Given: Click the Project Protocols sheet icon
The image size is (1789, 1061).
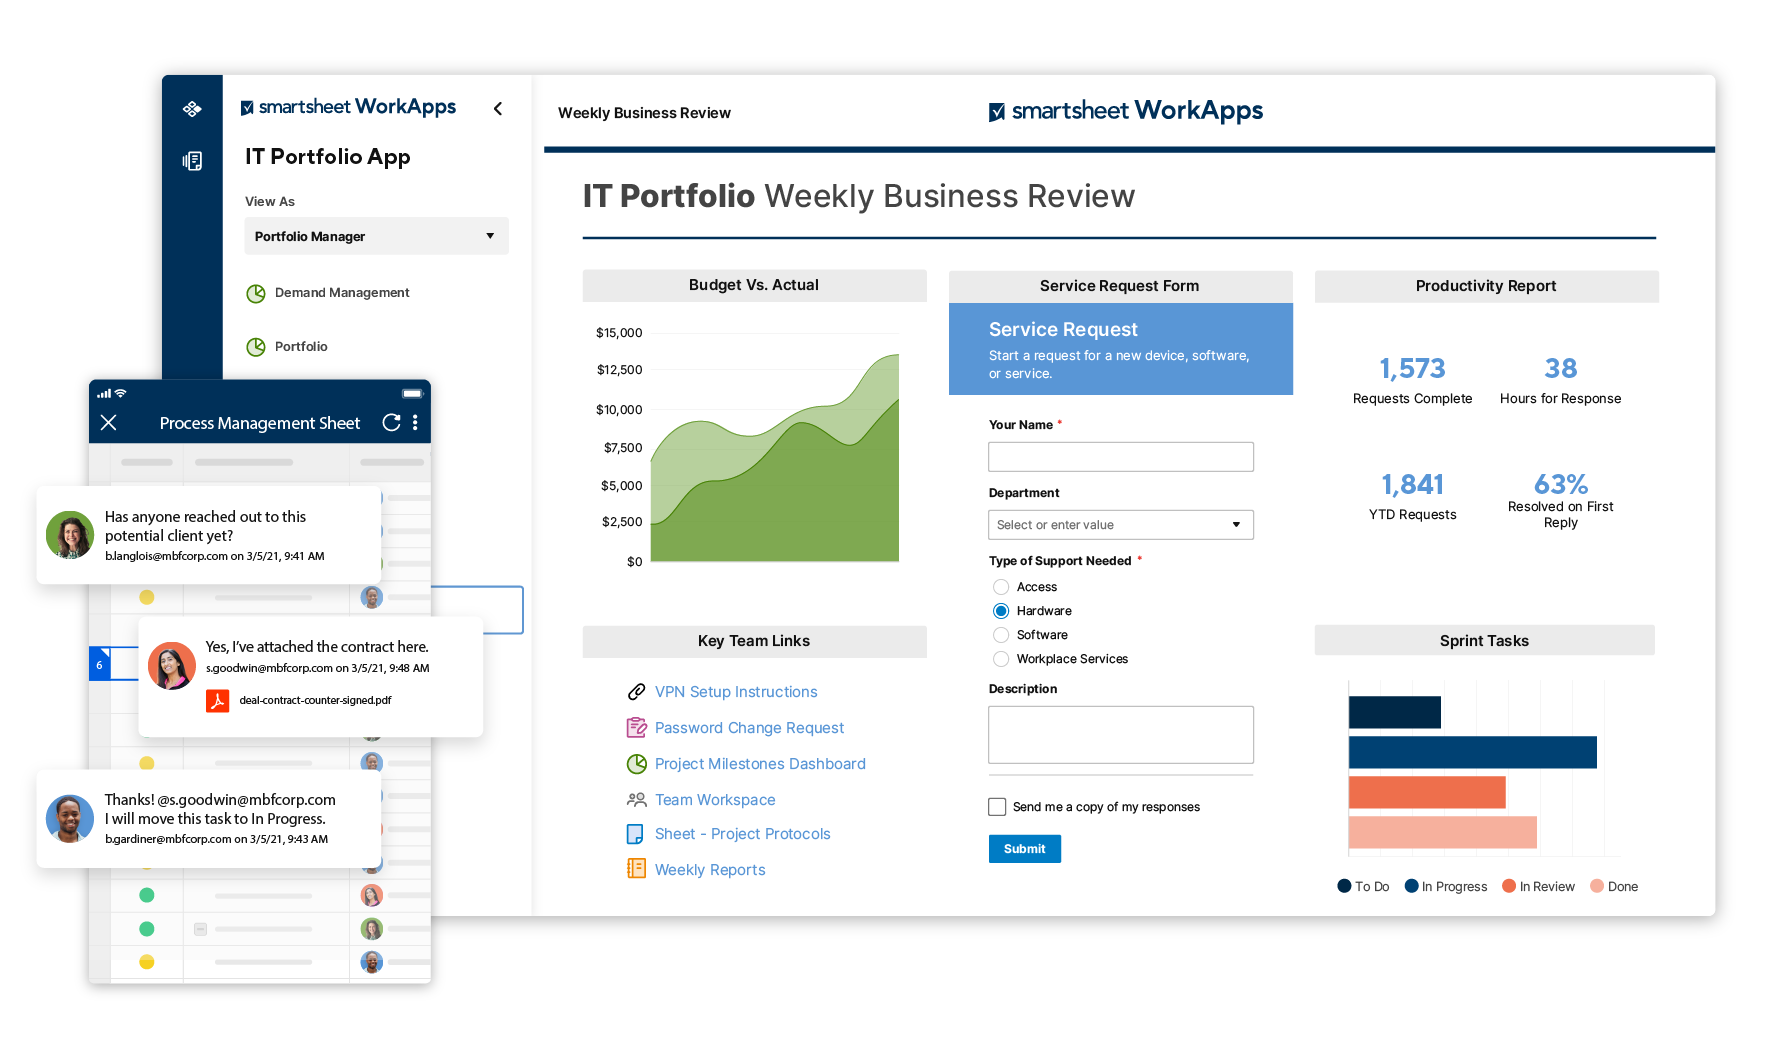Looking at the screenshot, I should [635, 834].
